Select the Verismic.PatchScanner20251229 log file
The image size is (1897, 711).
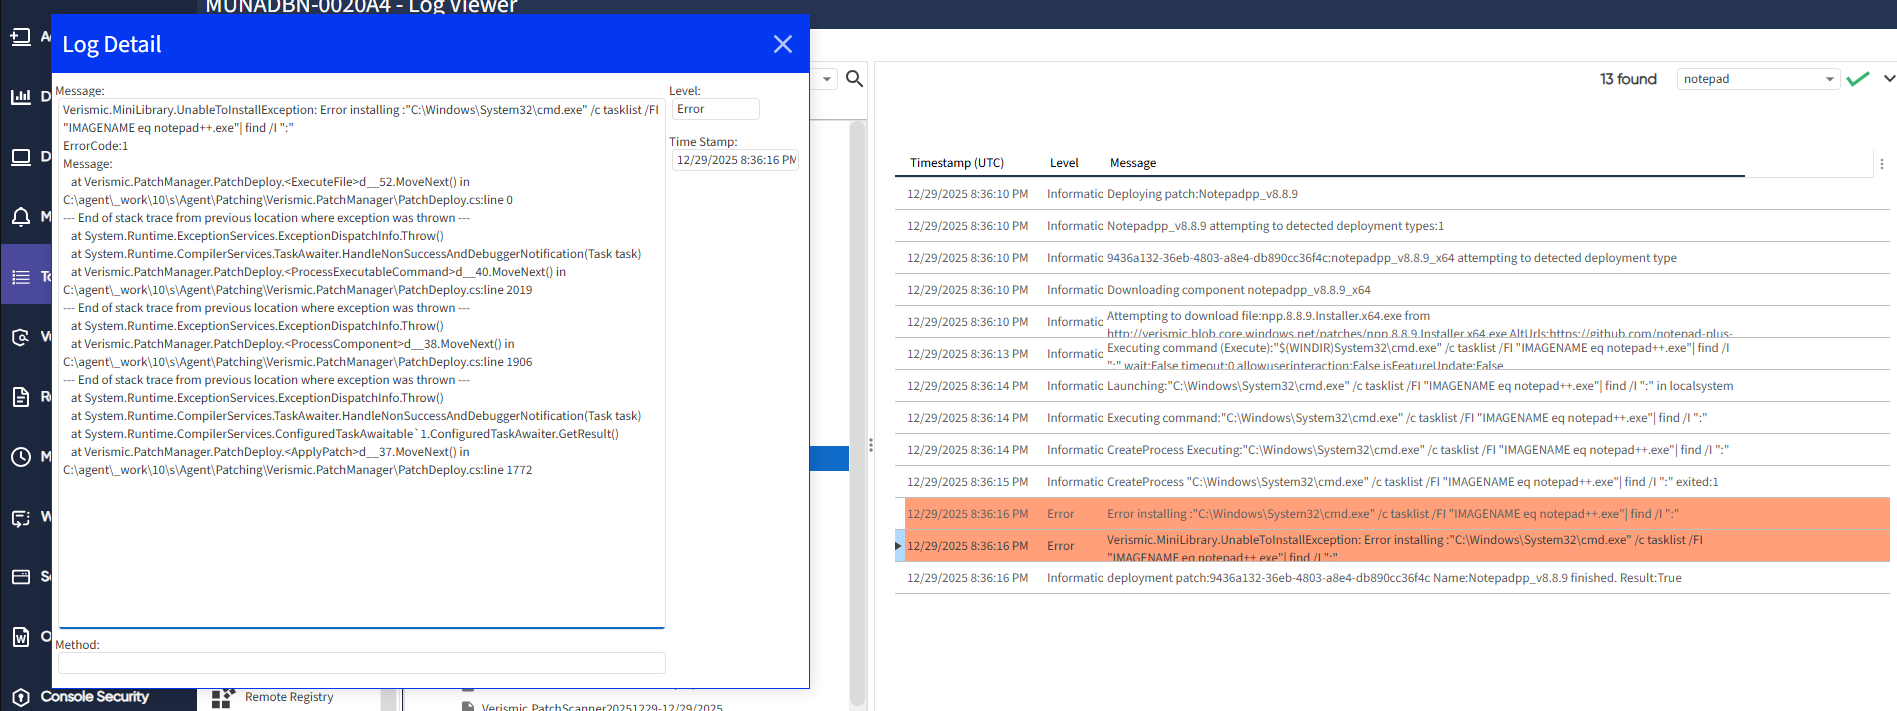(x=601, y=706)
